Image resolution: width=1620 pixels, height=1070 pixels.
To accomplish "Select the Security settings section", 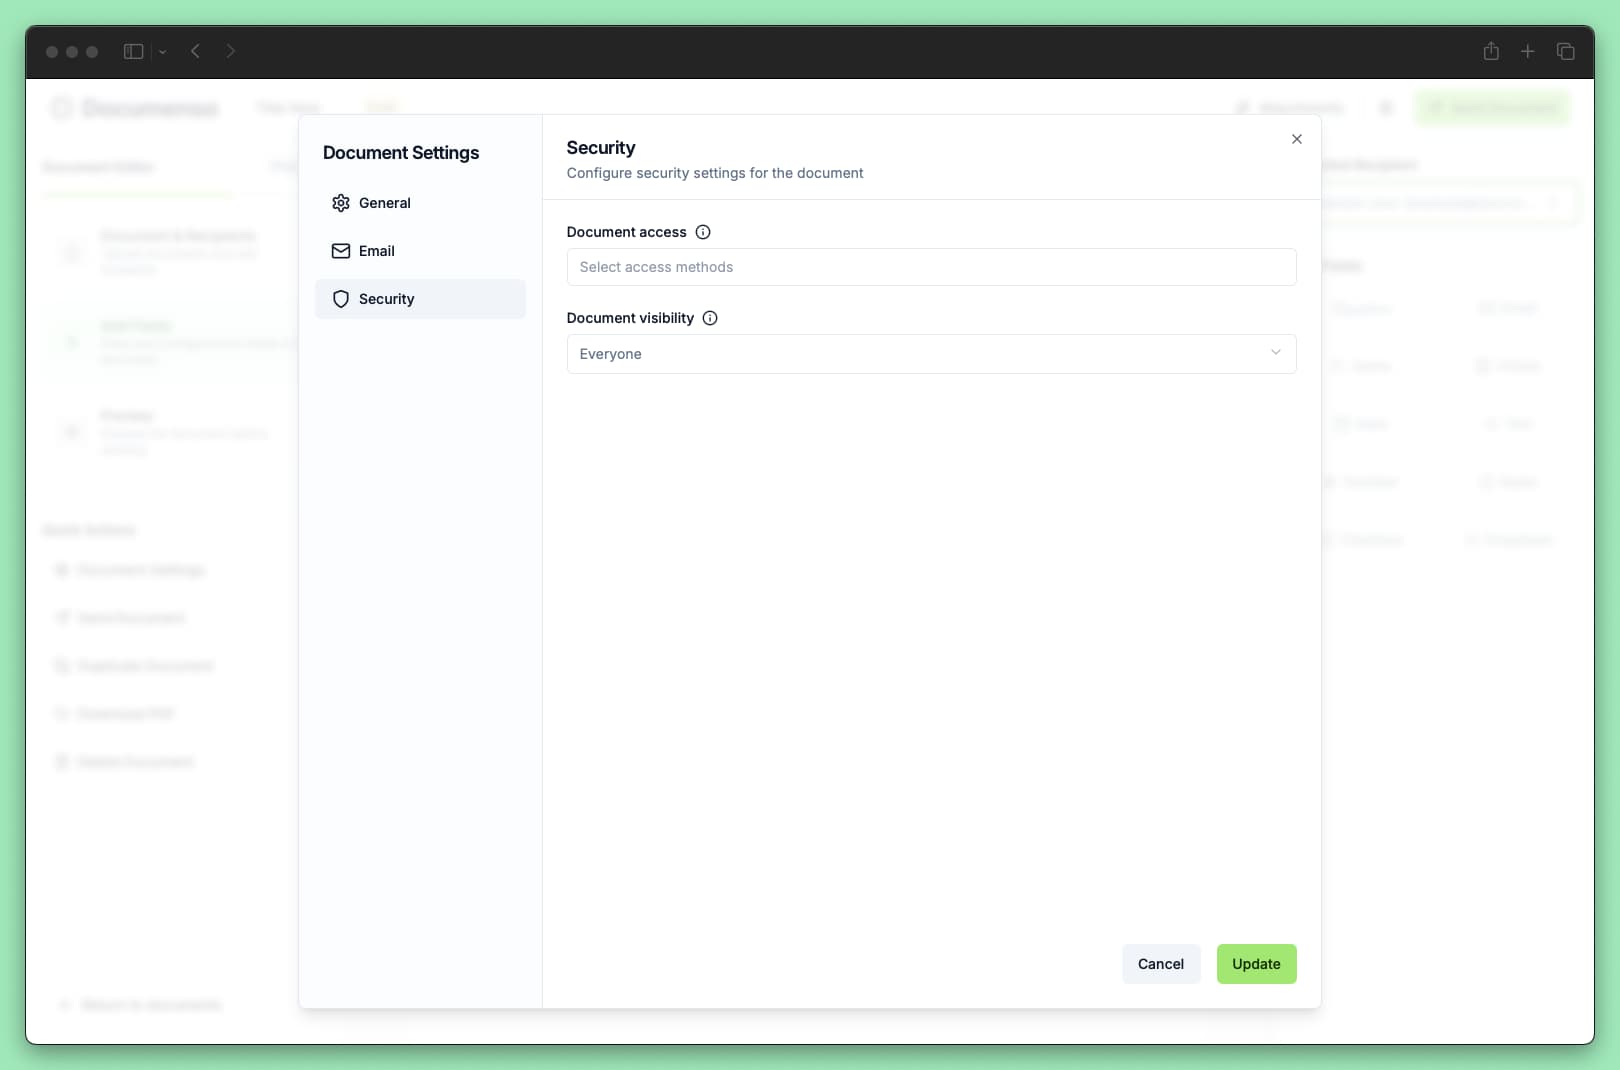I will (386, 299).
